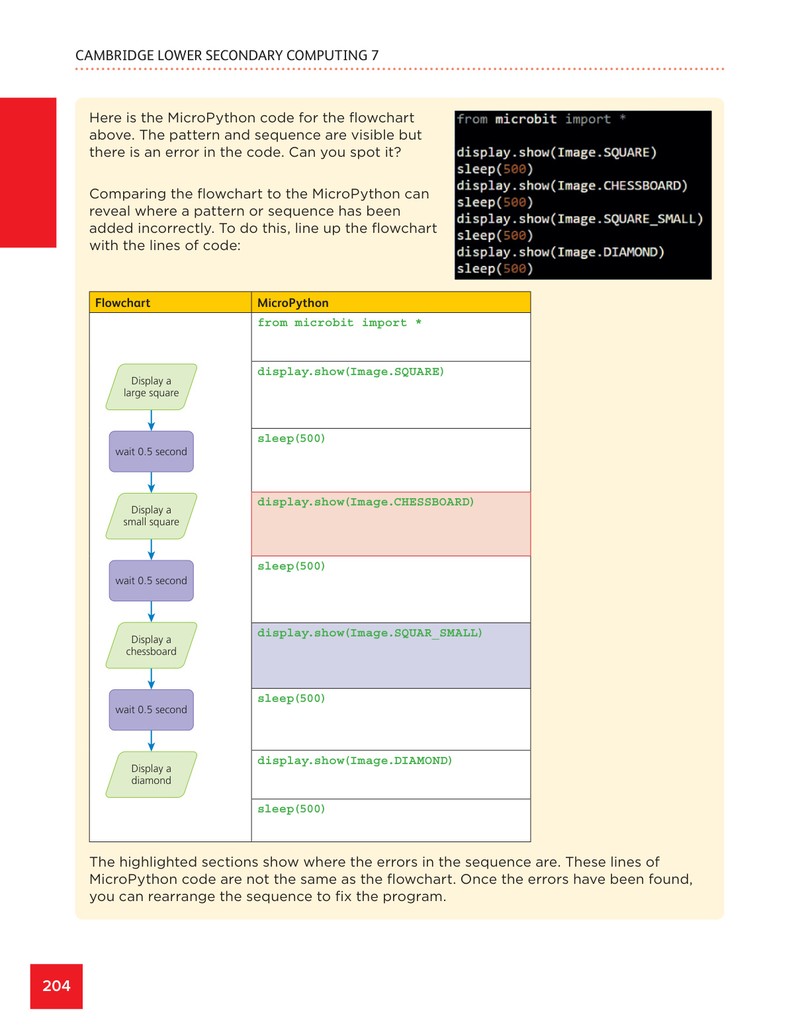Screen dimensions: 800x1036
Task: Click the page number 204
Action: 56,986
